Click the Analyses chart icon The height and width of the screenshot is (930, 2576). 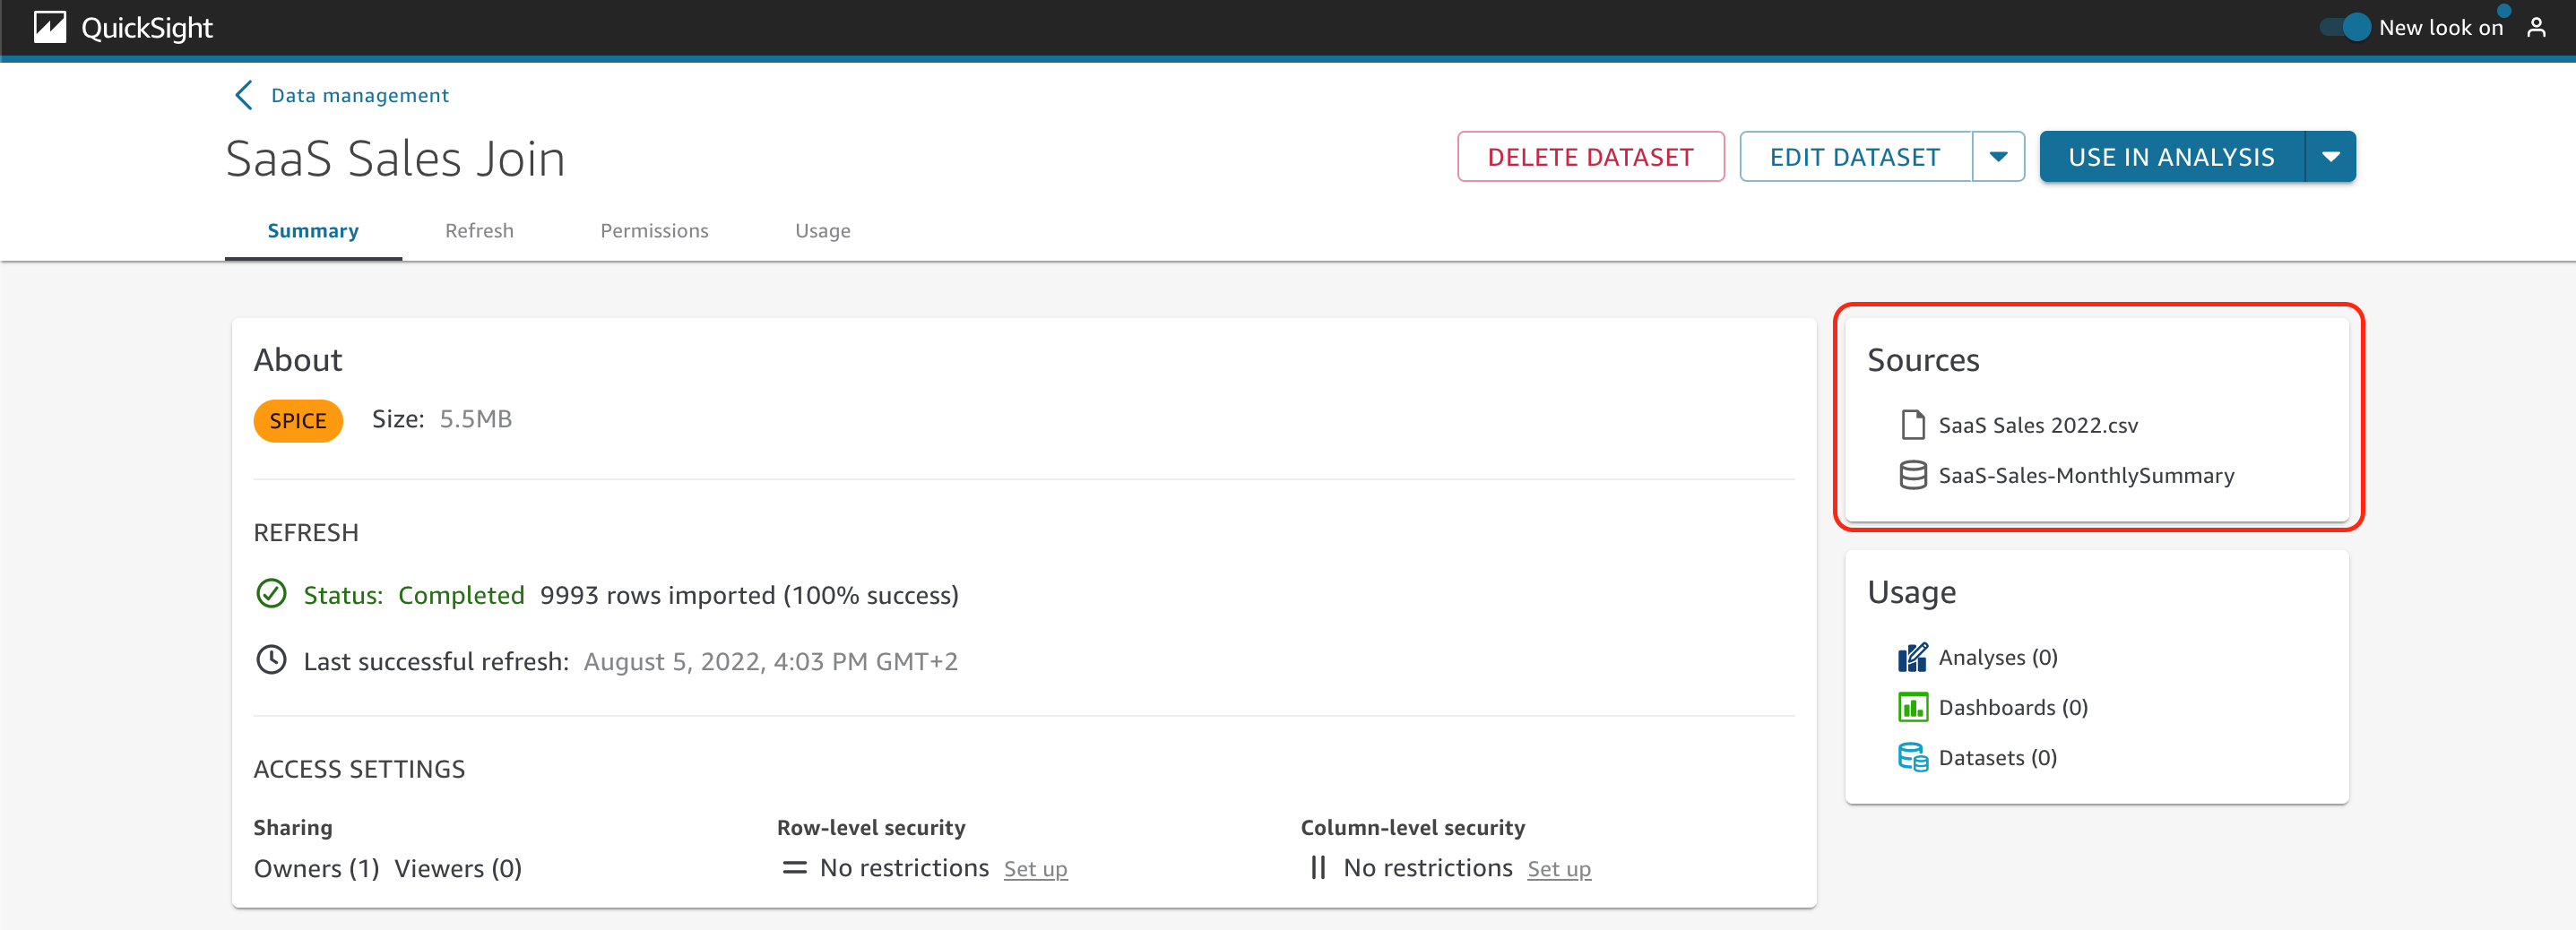click(1912, 657)
